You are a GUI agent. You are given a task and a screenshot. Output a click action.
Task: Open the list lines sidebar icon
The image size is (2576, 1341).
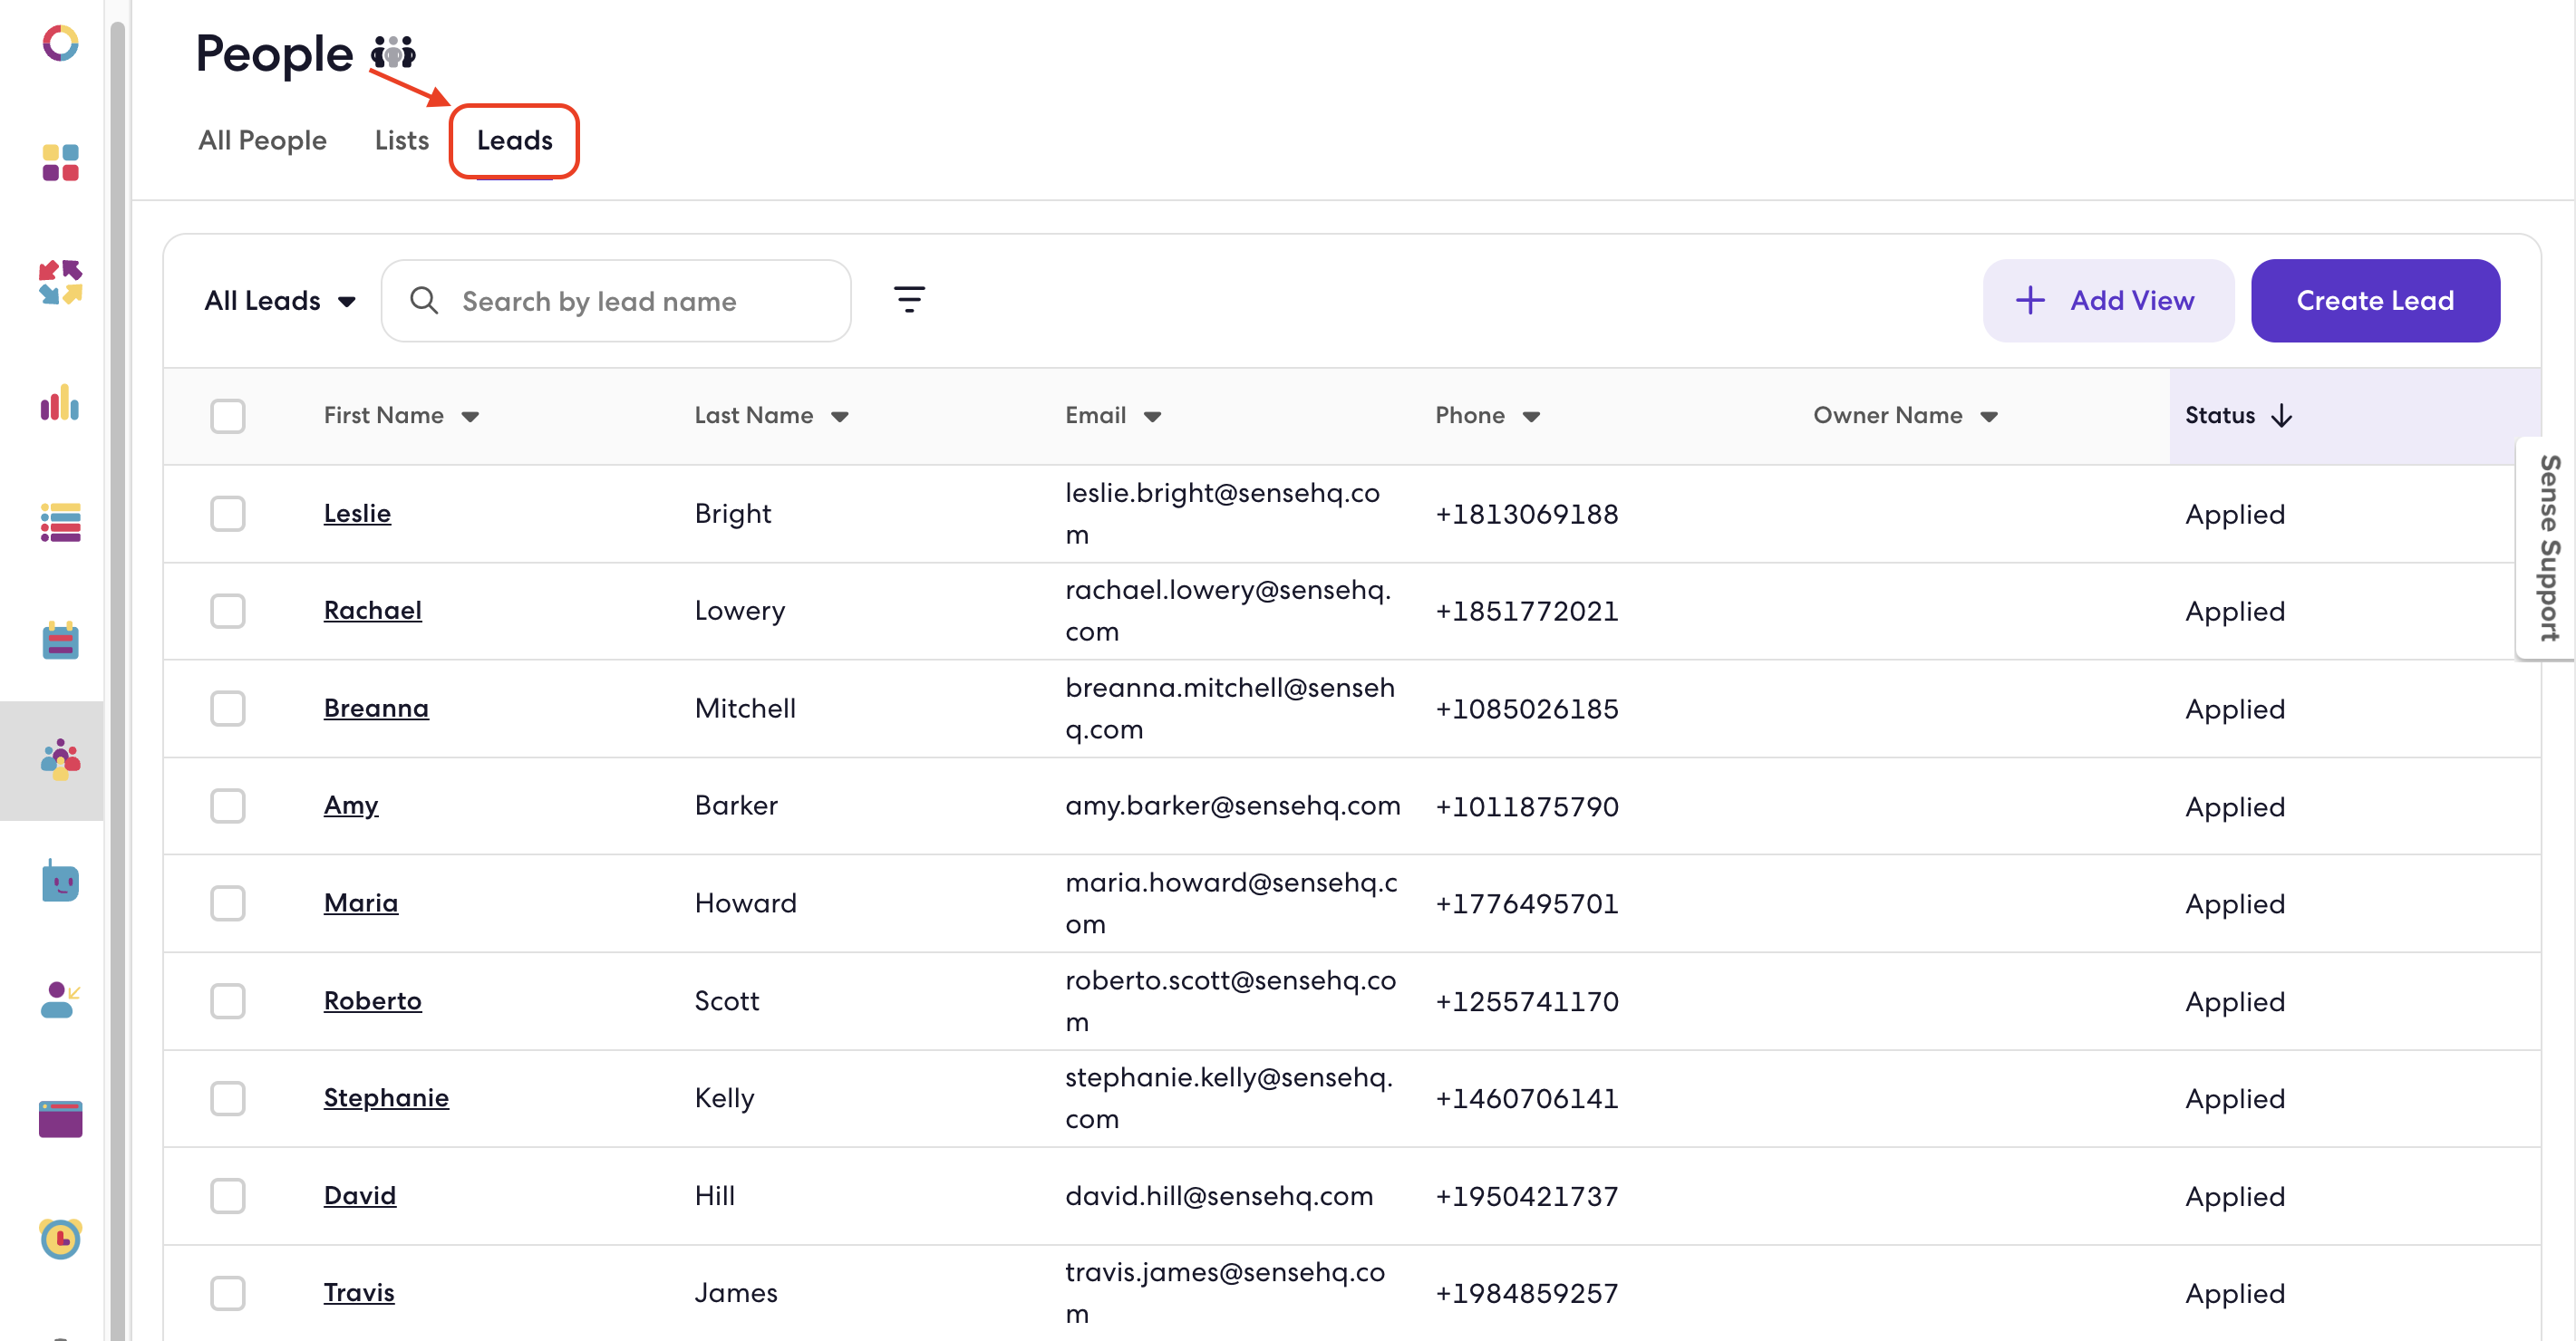coord(60,522)
